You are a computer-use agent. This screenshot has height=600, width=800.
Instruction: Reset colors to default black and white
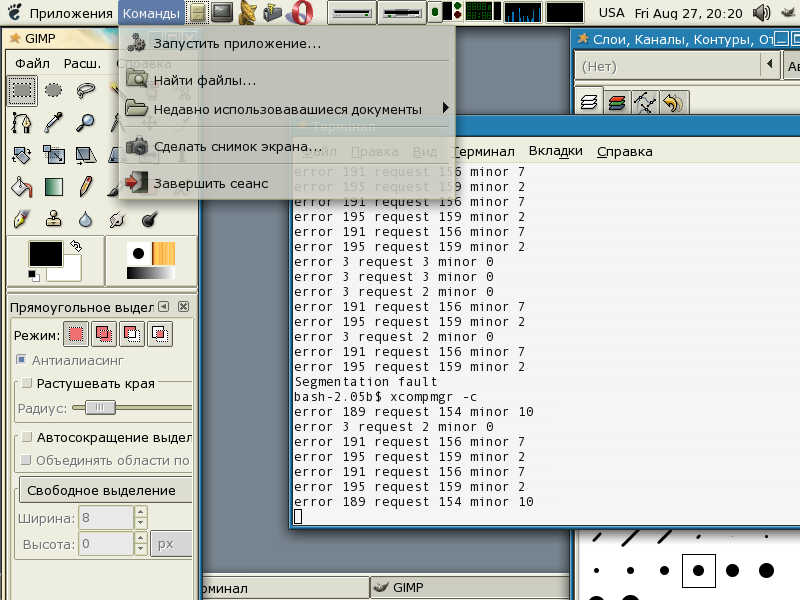click(34, 276)
